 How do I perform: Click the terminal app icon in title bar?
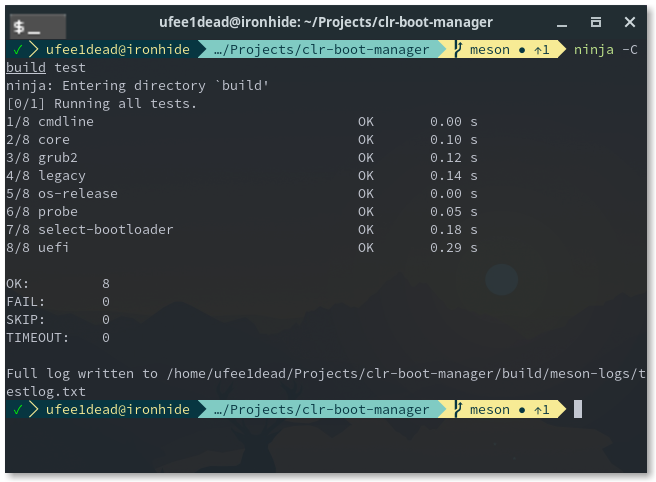38,26
